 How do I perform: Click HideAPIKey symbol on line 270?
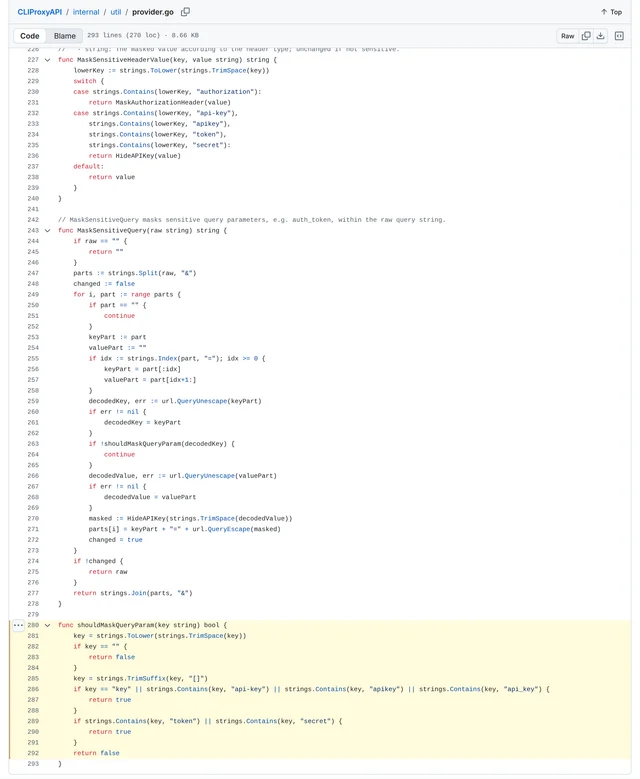(x=146, y=518)
